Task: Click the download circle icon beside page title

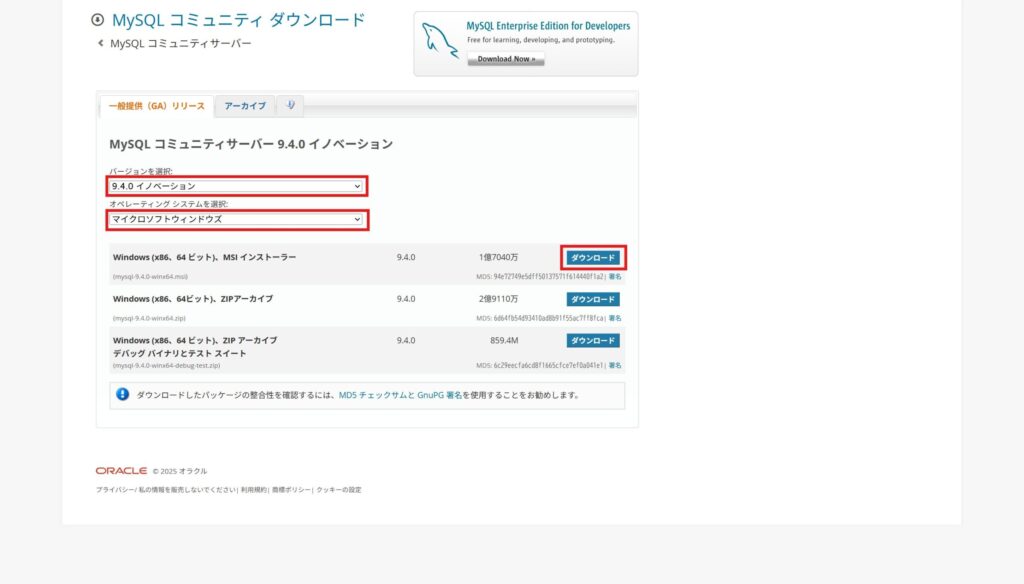Action: click(97, 20)
